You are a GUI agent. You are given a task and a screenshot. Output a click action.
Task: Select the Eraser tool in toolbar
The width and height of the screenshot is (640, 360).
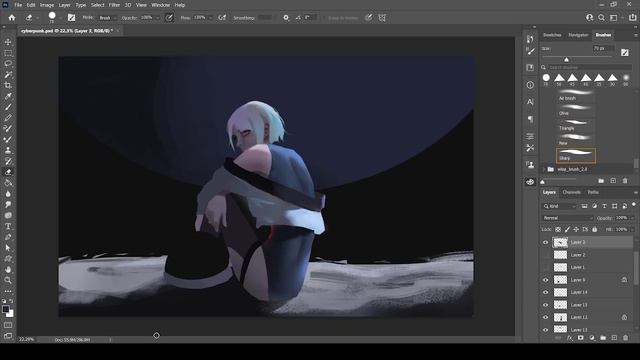(8, 172)
